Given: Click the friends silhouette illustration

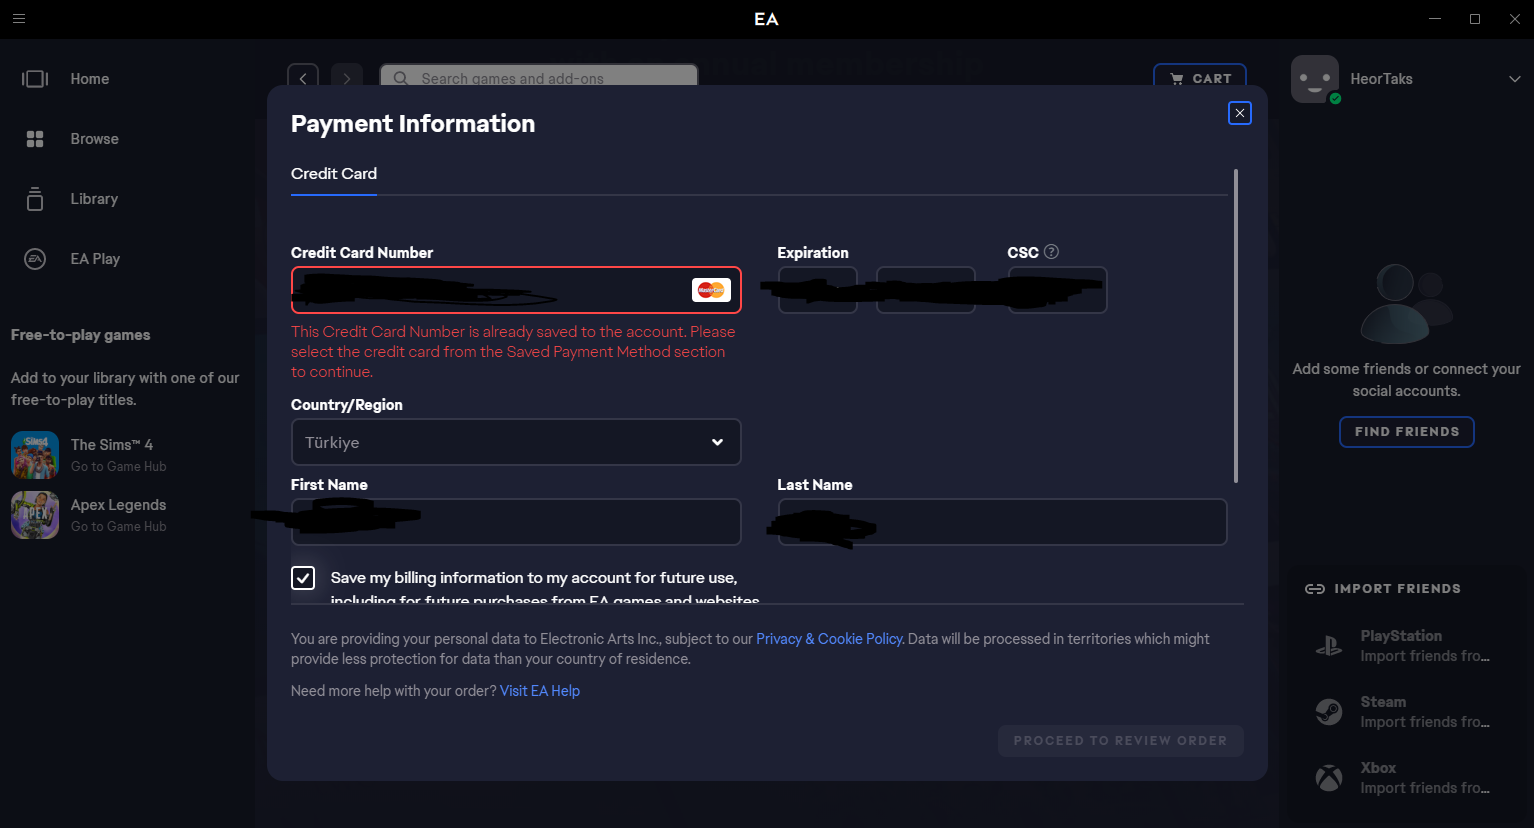Looking at the screenshot, I should (1407, 304).
